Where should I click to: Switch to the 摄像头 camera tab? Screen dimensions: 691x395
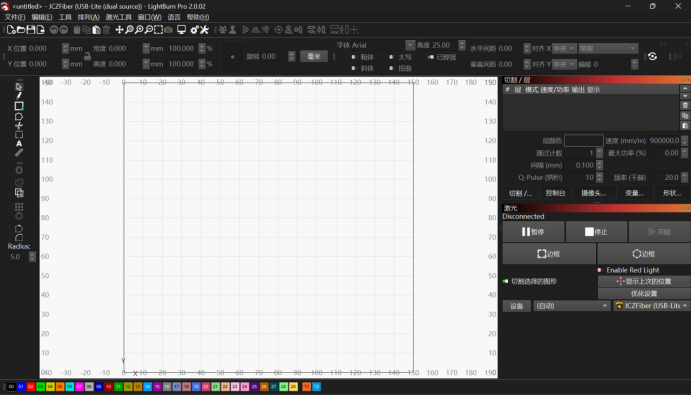tap(594, 193)
